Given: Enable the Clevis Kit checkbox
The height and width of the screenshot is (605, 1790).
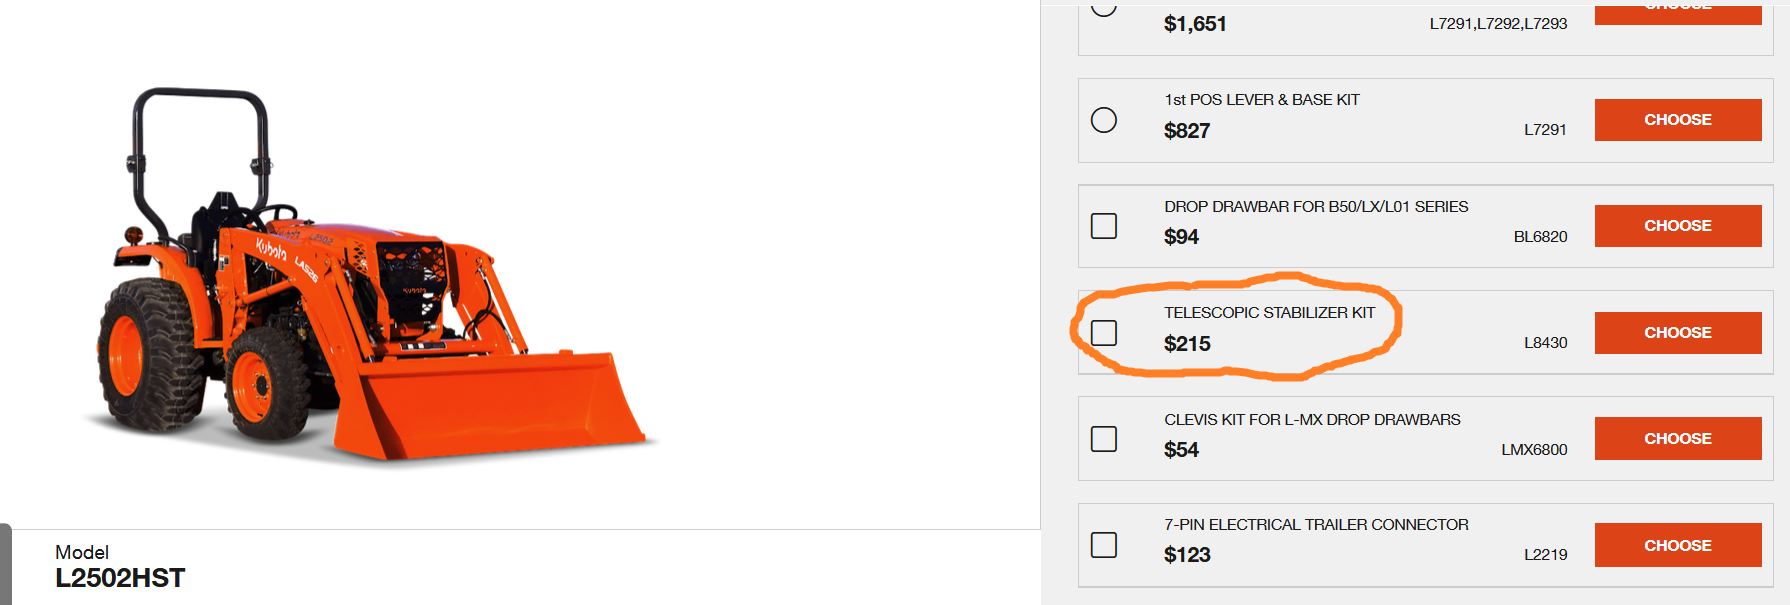Looking at the screenshot, I should coord(1104,439).
